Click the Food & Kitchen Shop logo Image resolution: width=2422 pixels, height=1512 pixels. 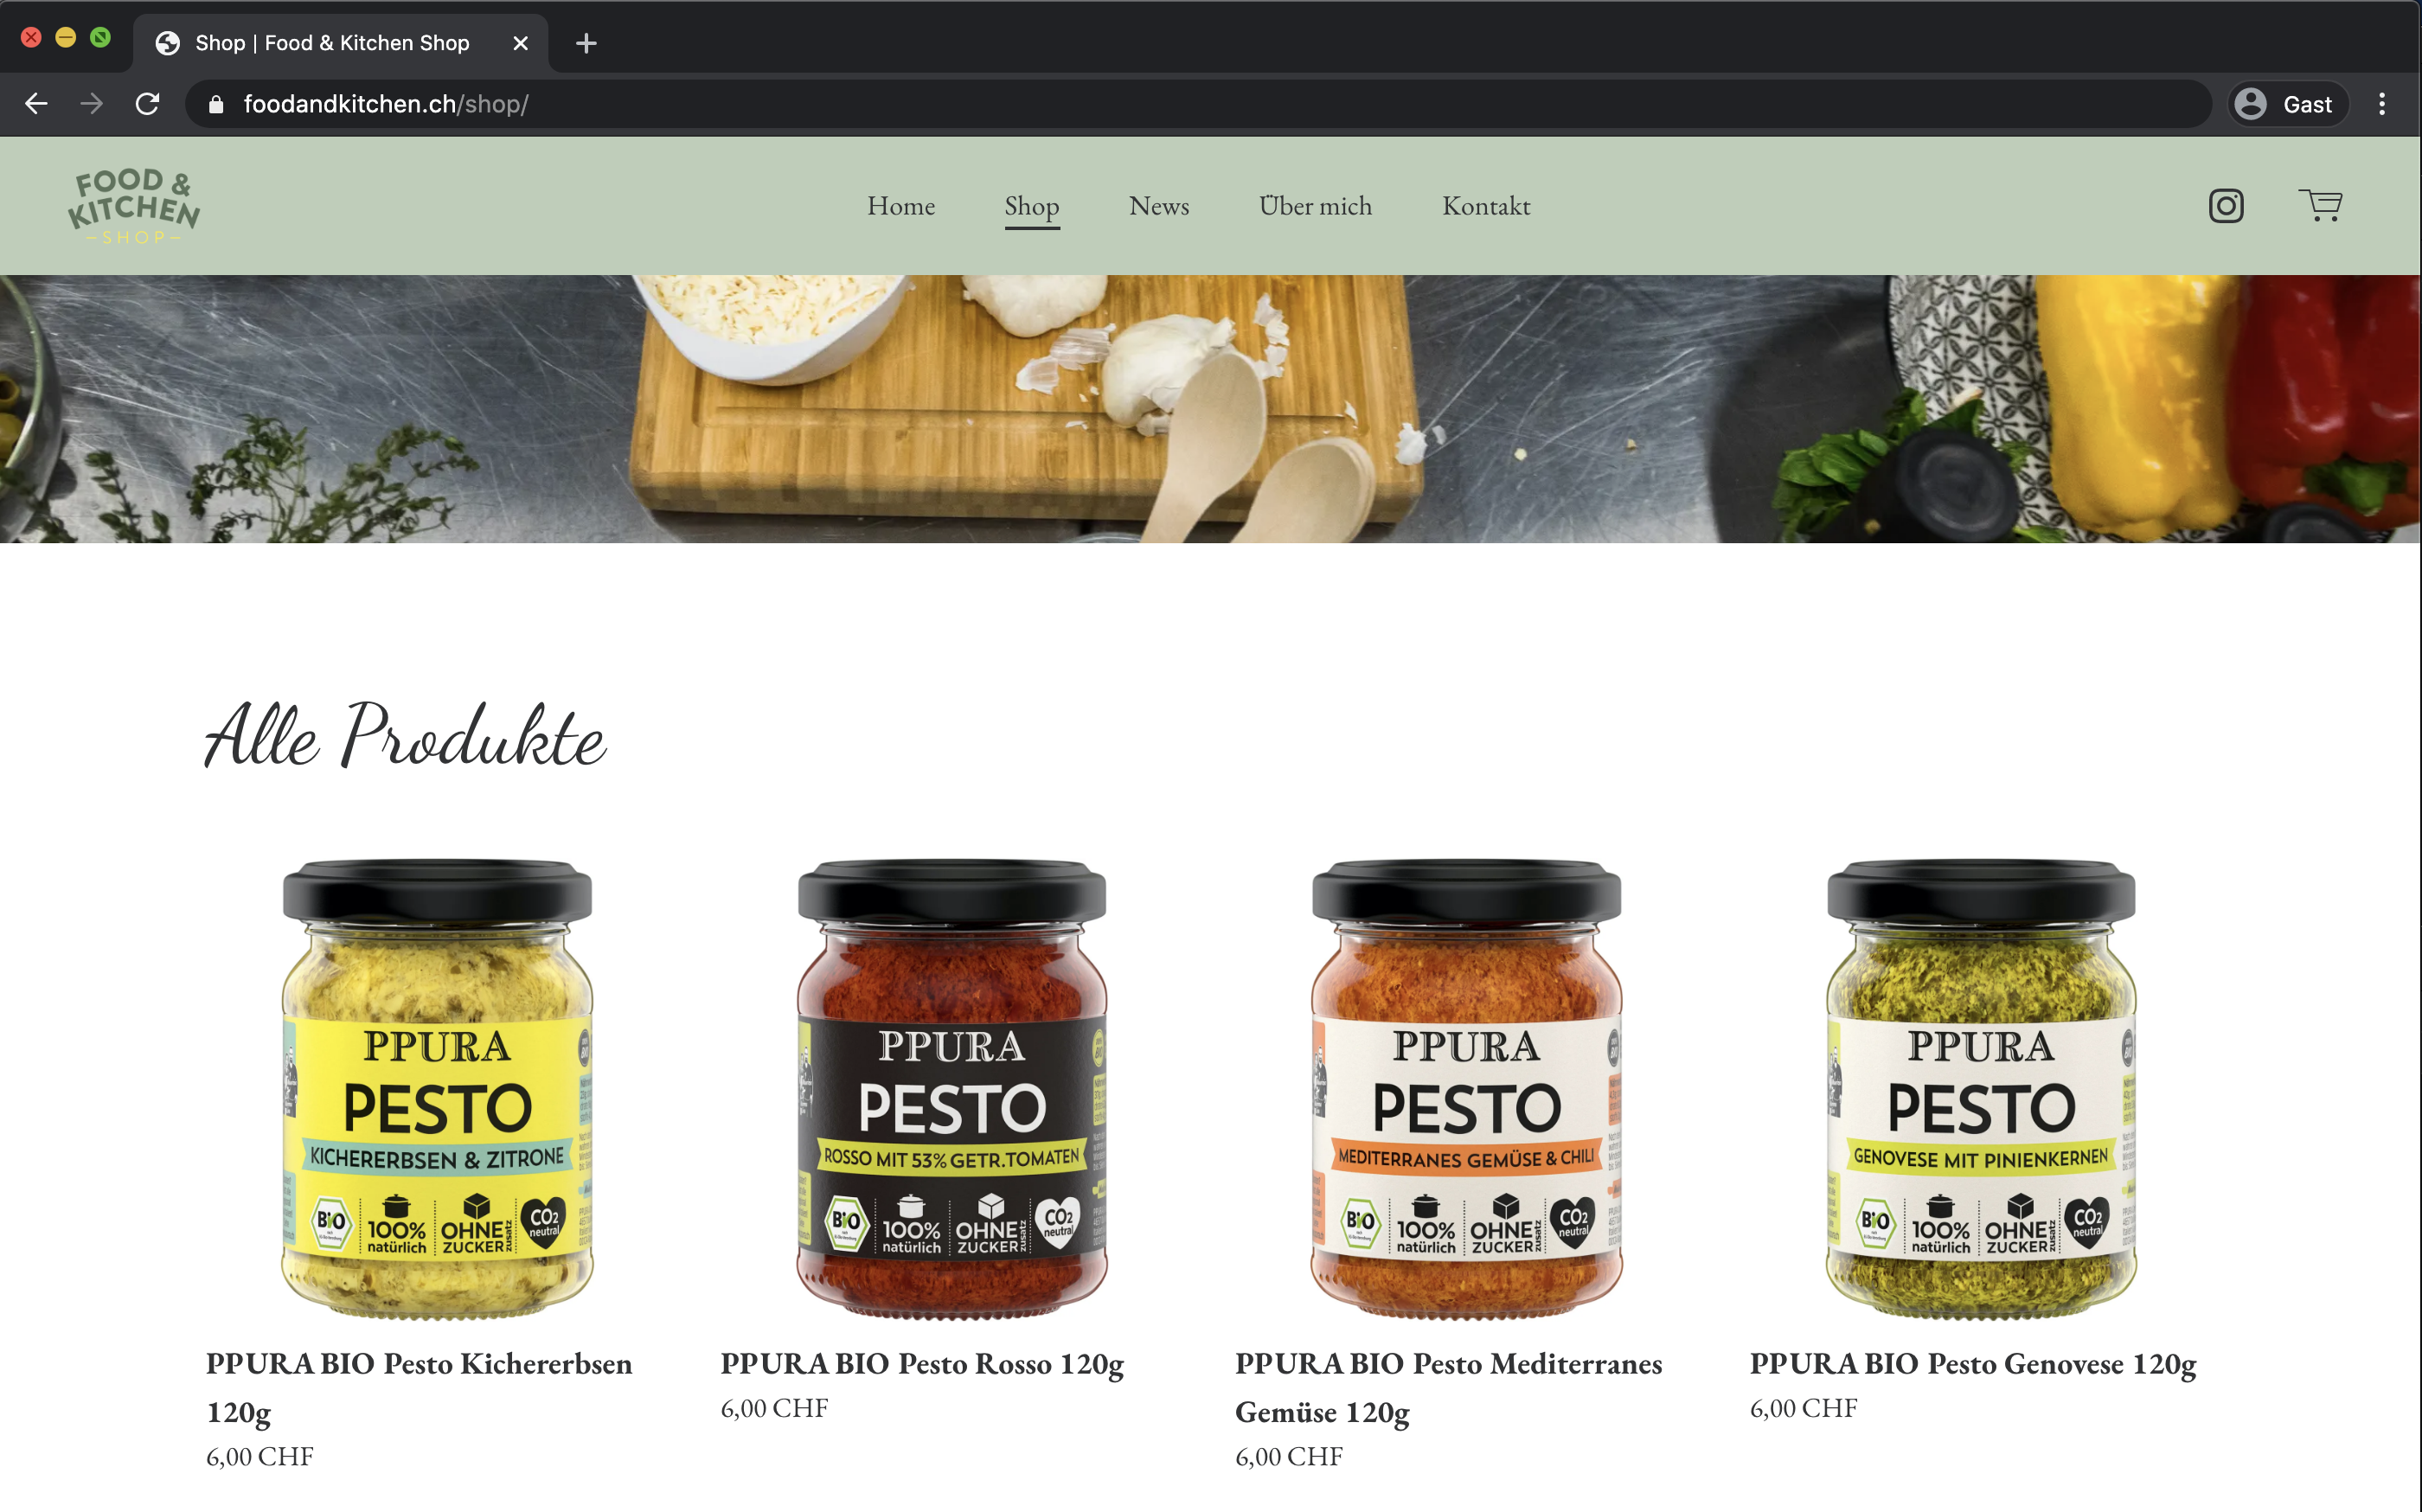point(134,206)
